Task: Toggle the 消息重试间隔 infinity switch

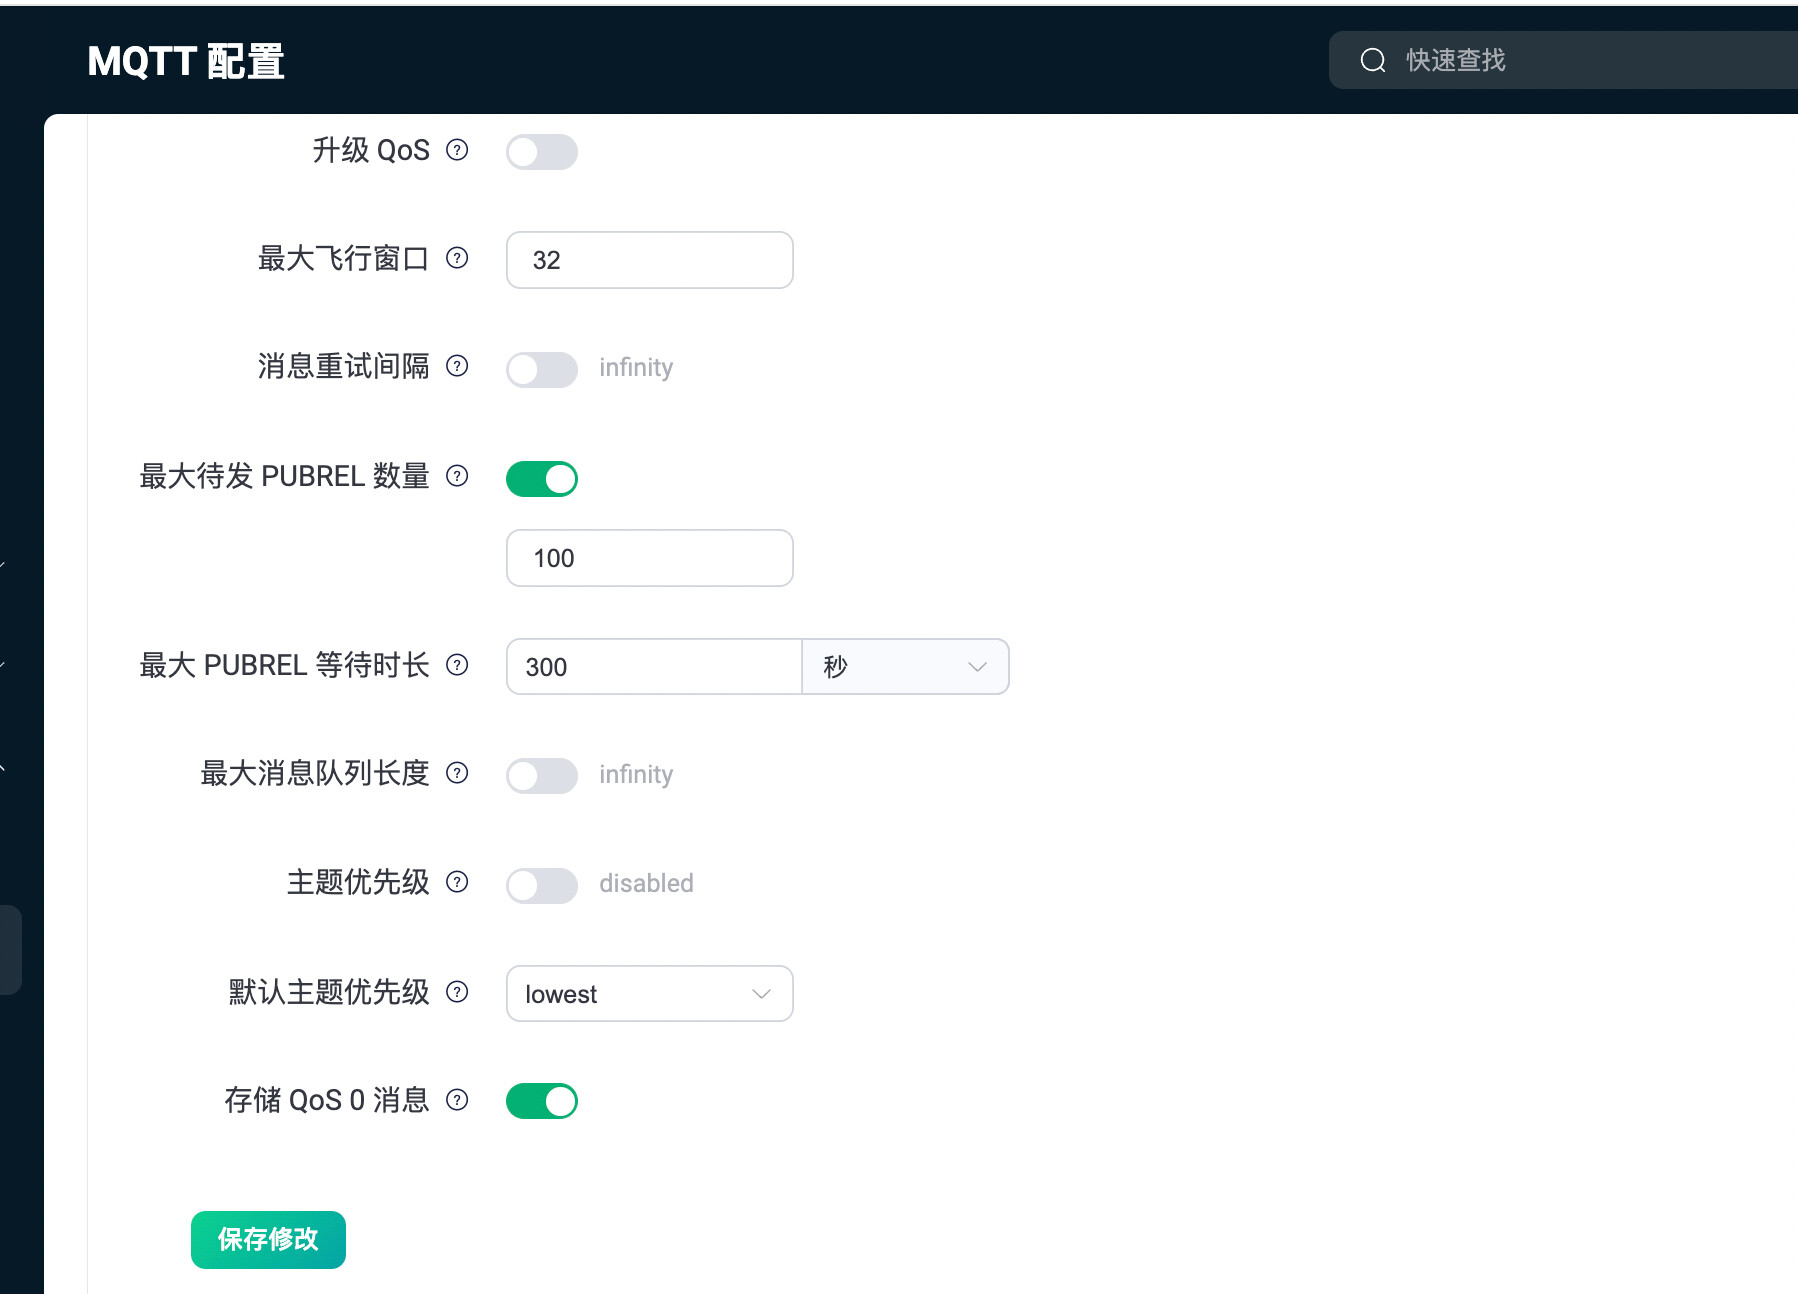Action: (541, 369)
